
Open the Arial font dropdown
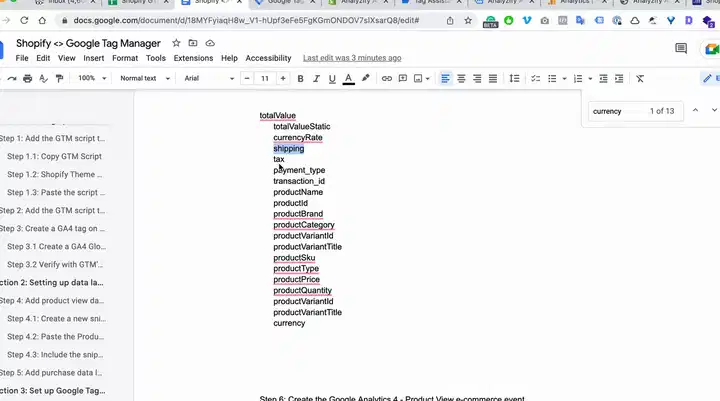click(205, 78)
